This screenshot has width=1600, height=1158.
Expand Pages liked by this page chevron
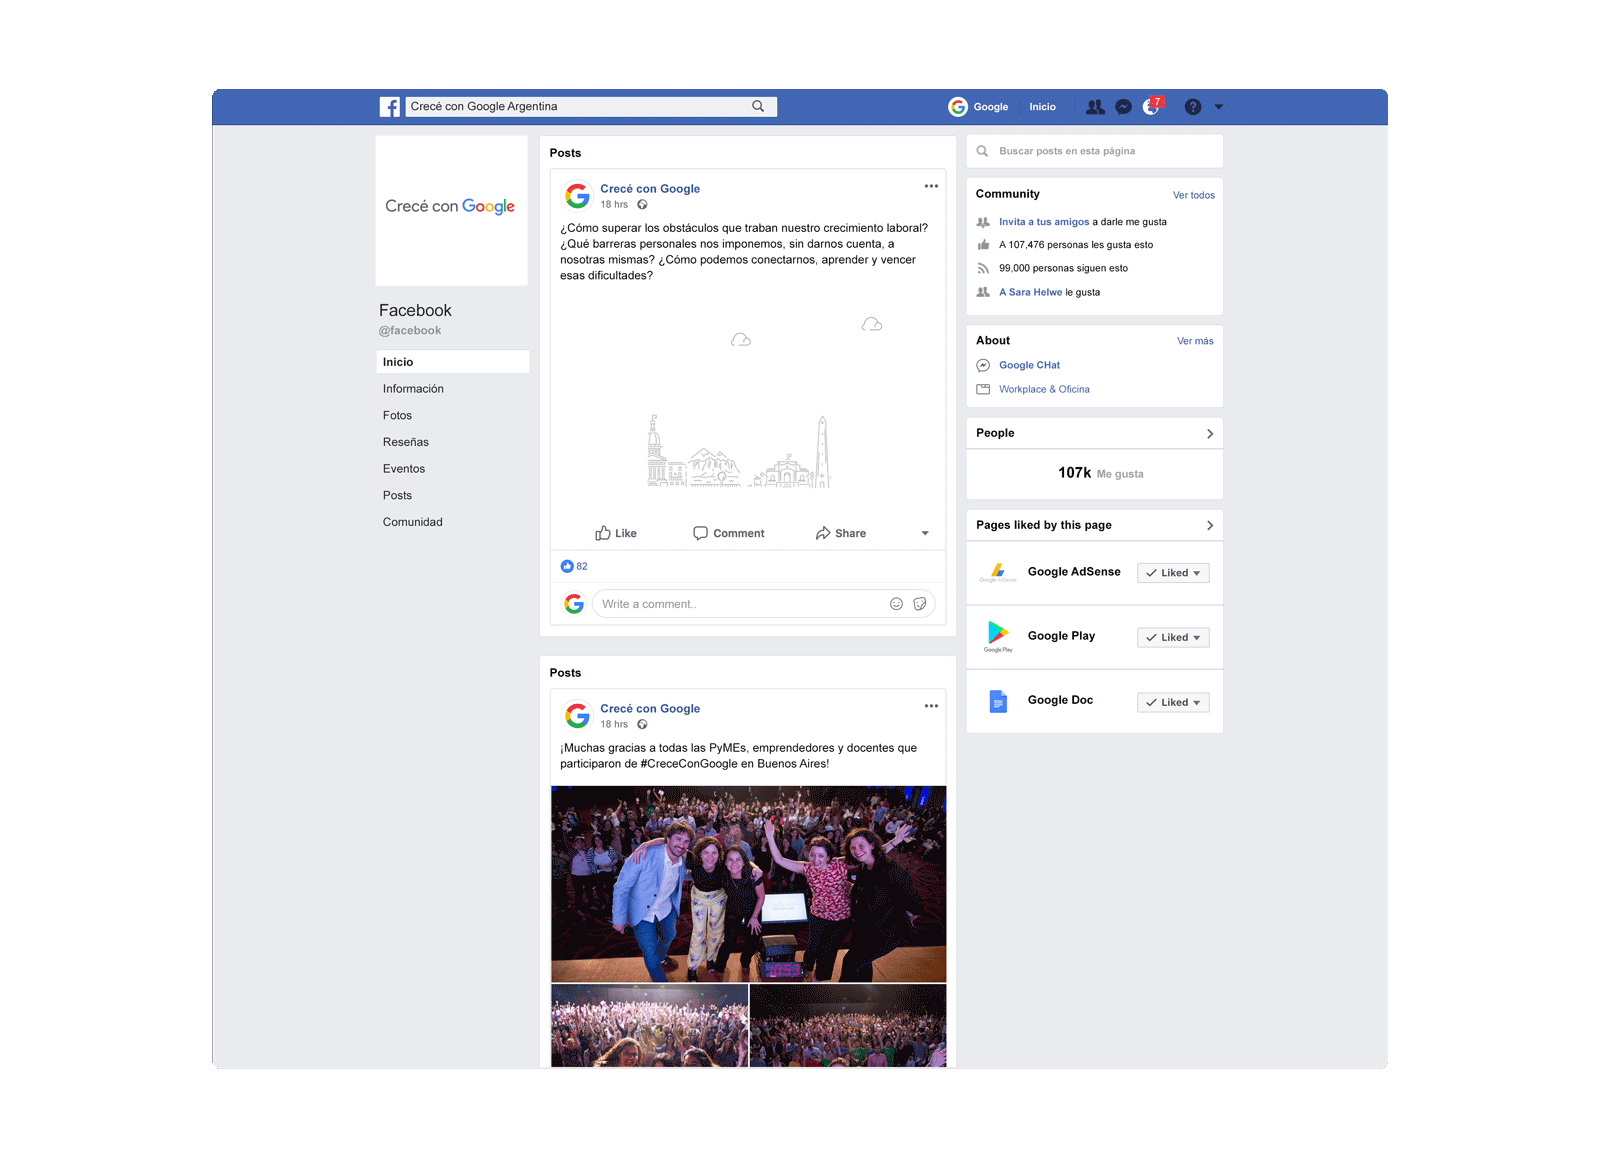click(x=1210, y=525)
